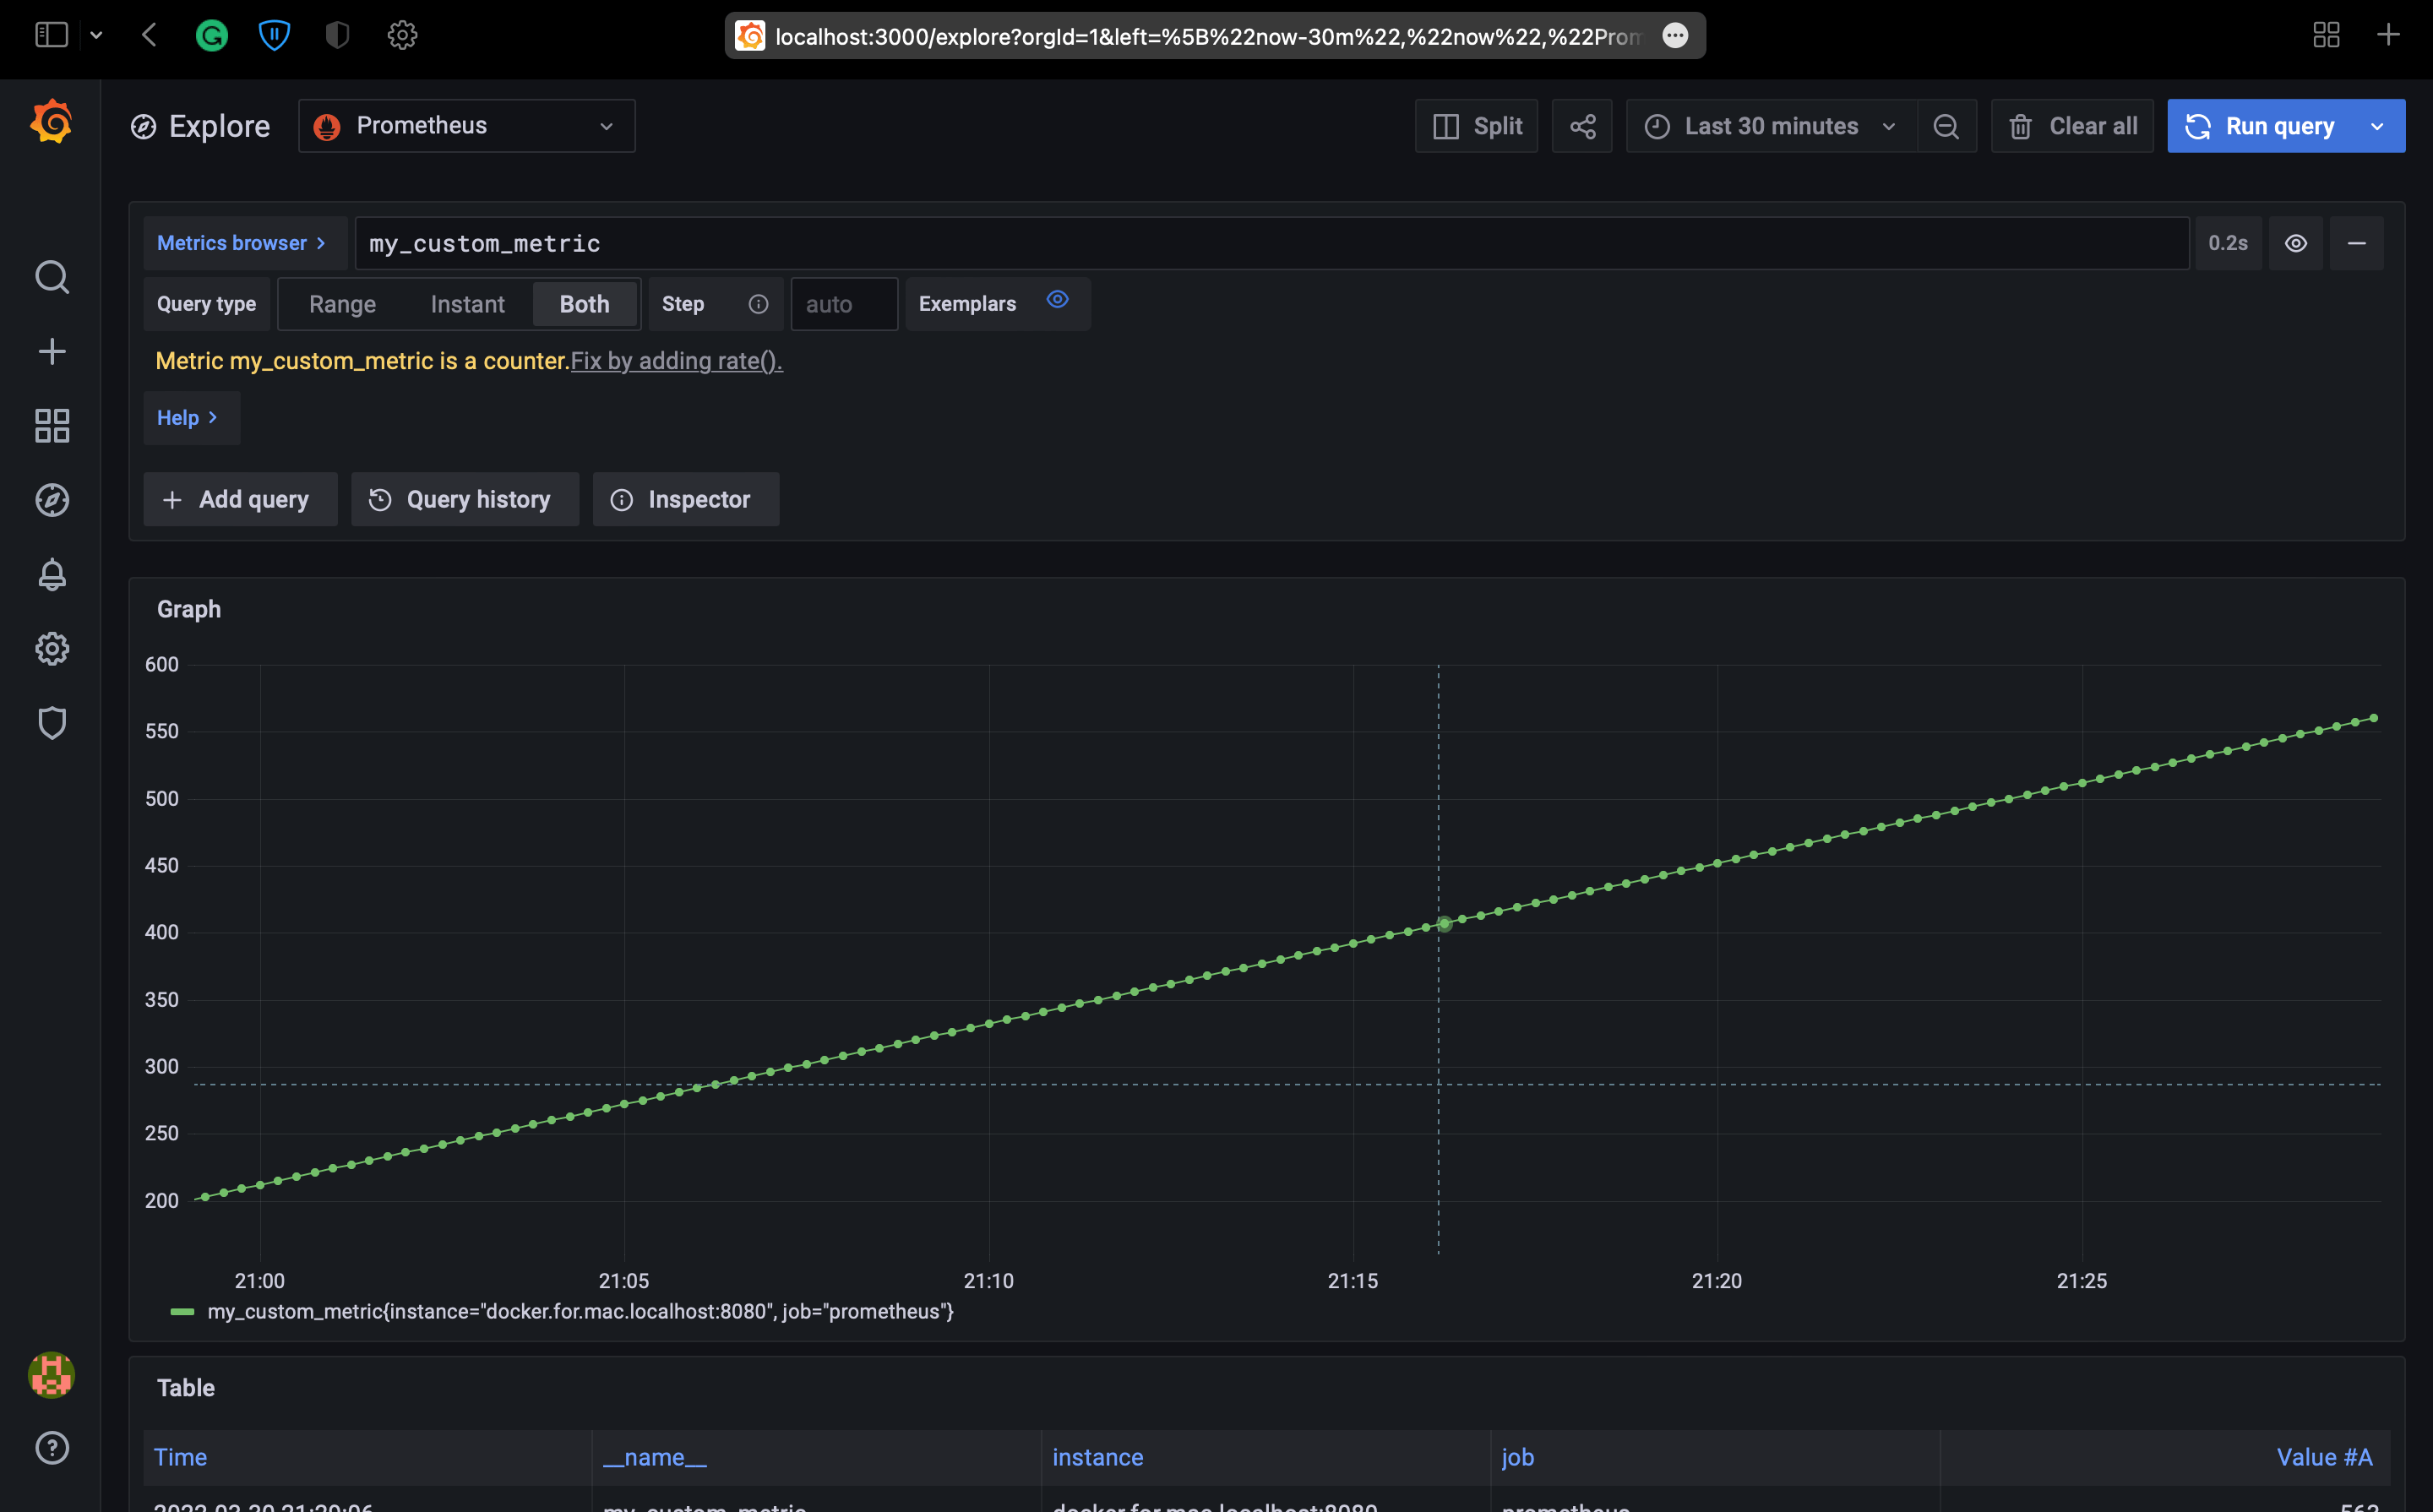This screenshot has width=2433, height=1512.
Task: Open the Dashboards icon in the sidebar
Action: coord(51,426)
